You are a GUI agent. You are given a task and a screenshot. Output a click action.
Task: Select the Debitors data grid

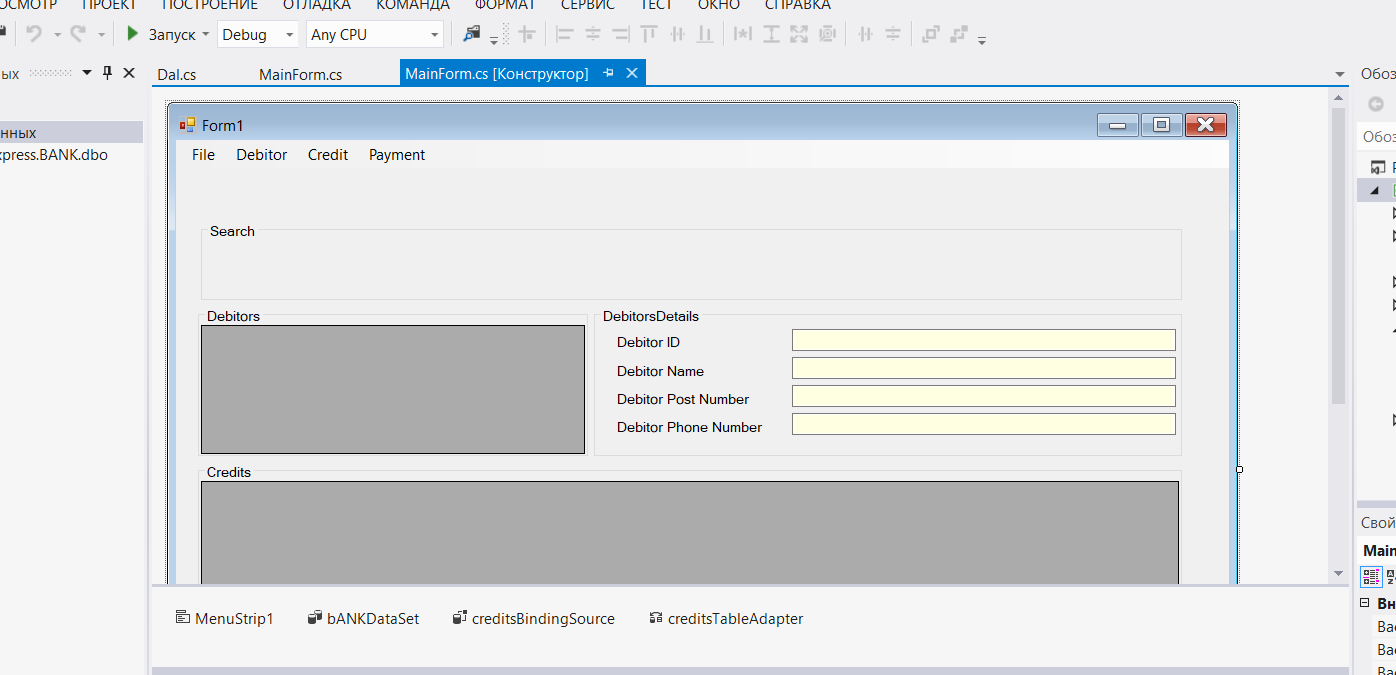tap(393, 389)
